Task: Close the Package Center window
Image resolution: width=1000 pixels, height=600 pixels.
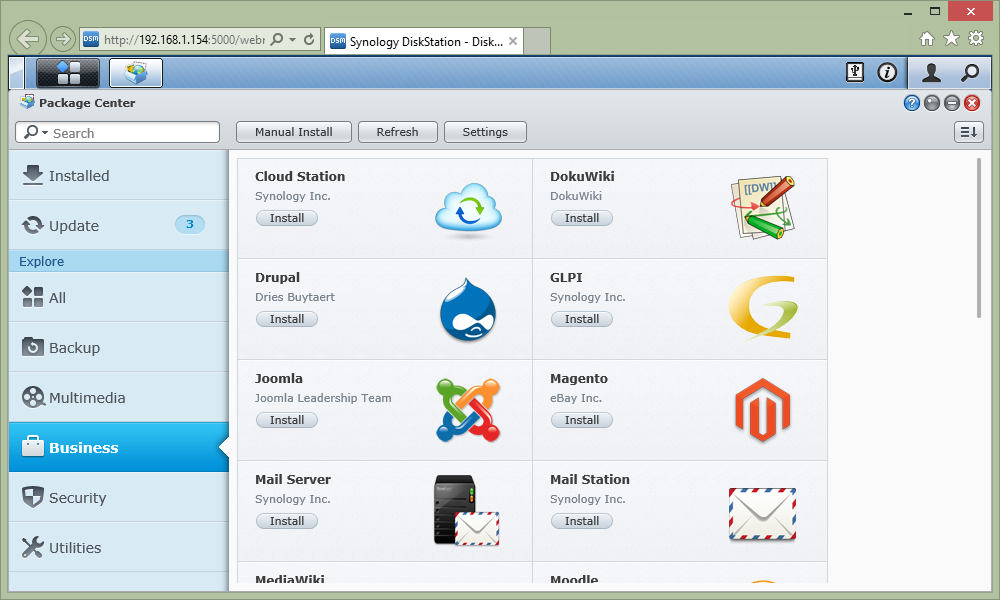Action: coord(971,103)
